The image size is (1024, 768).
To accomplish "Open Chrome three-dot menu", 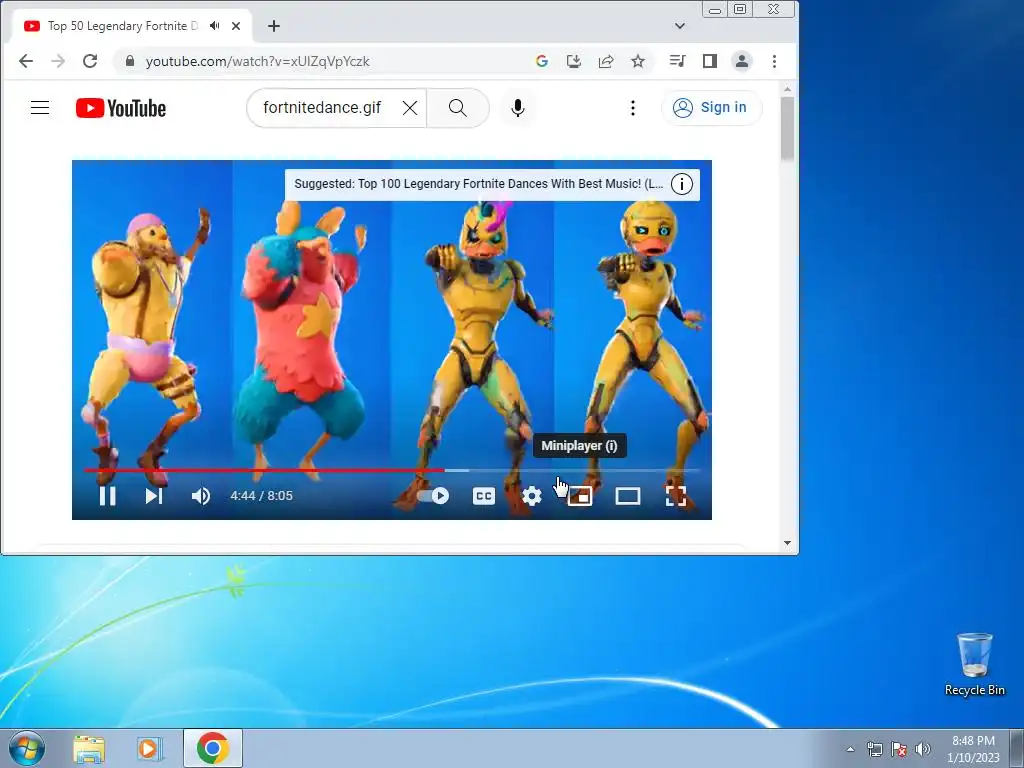I will click(775, 61).
